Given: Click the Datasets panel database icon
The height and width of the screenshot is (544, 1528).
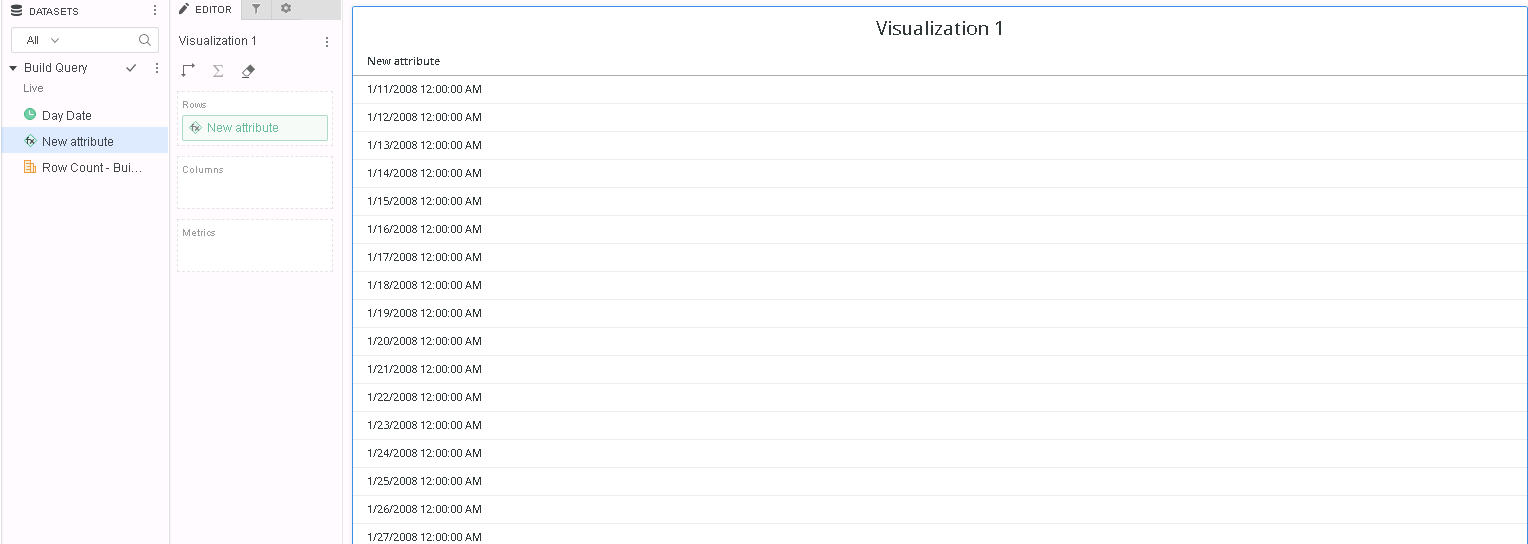Looking at the screenshot, I should (x=16, y=11).
